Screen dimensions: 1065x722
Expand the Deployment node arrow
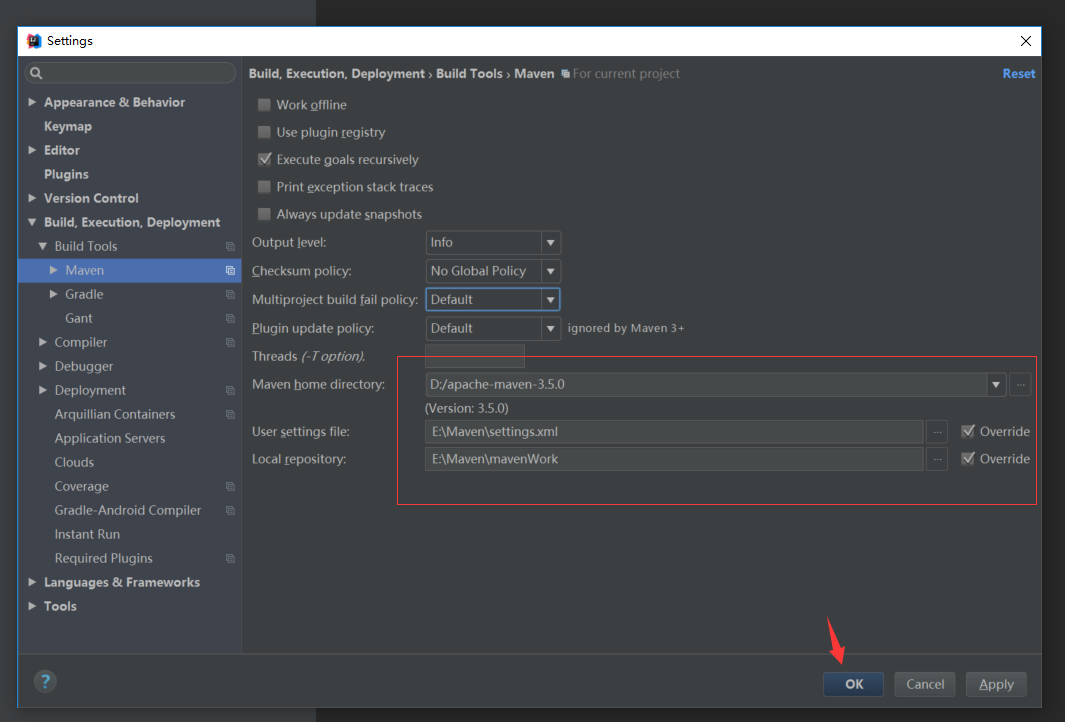coord(43,390)
